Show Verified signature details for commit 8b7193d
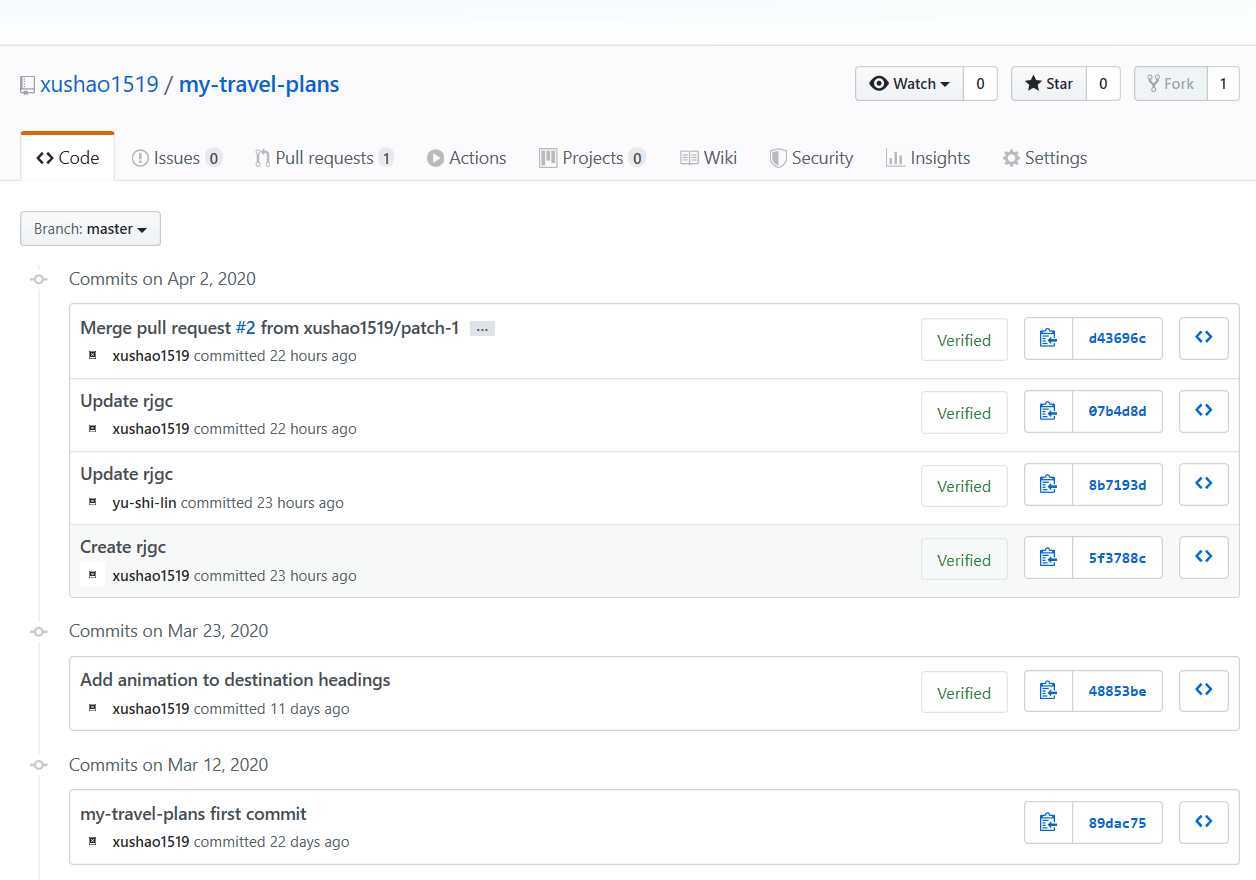The height and width of the screenshot is (880, 1256). coord(964,486)
